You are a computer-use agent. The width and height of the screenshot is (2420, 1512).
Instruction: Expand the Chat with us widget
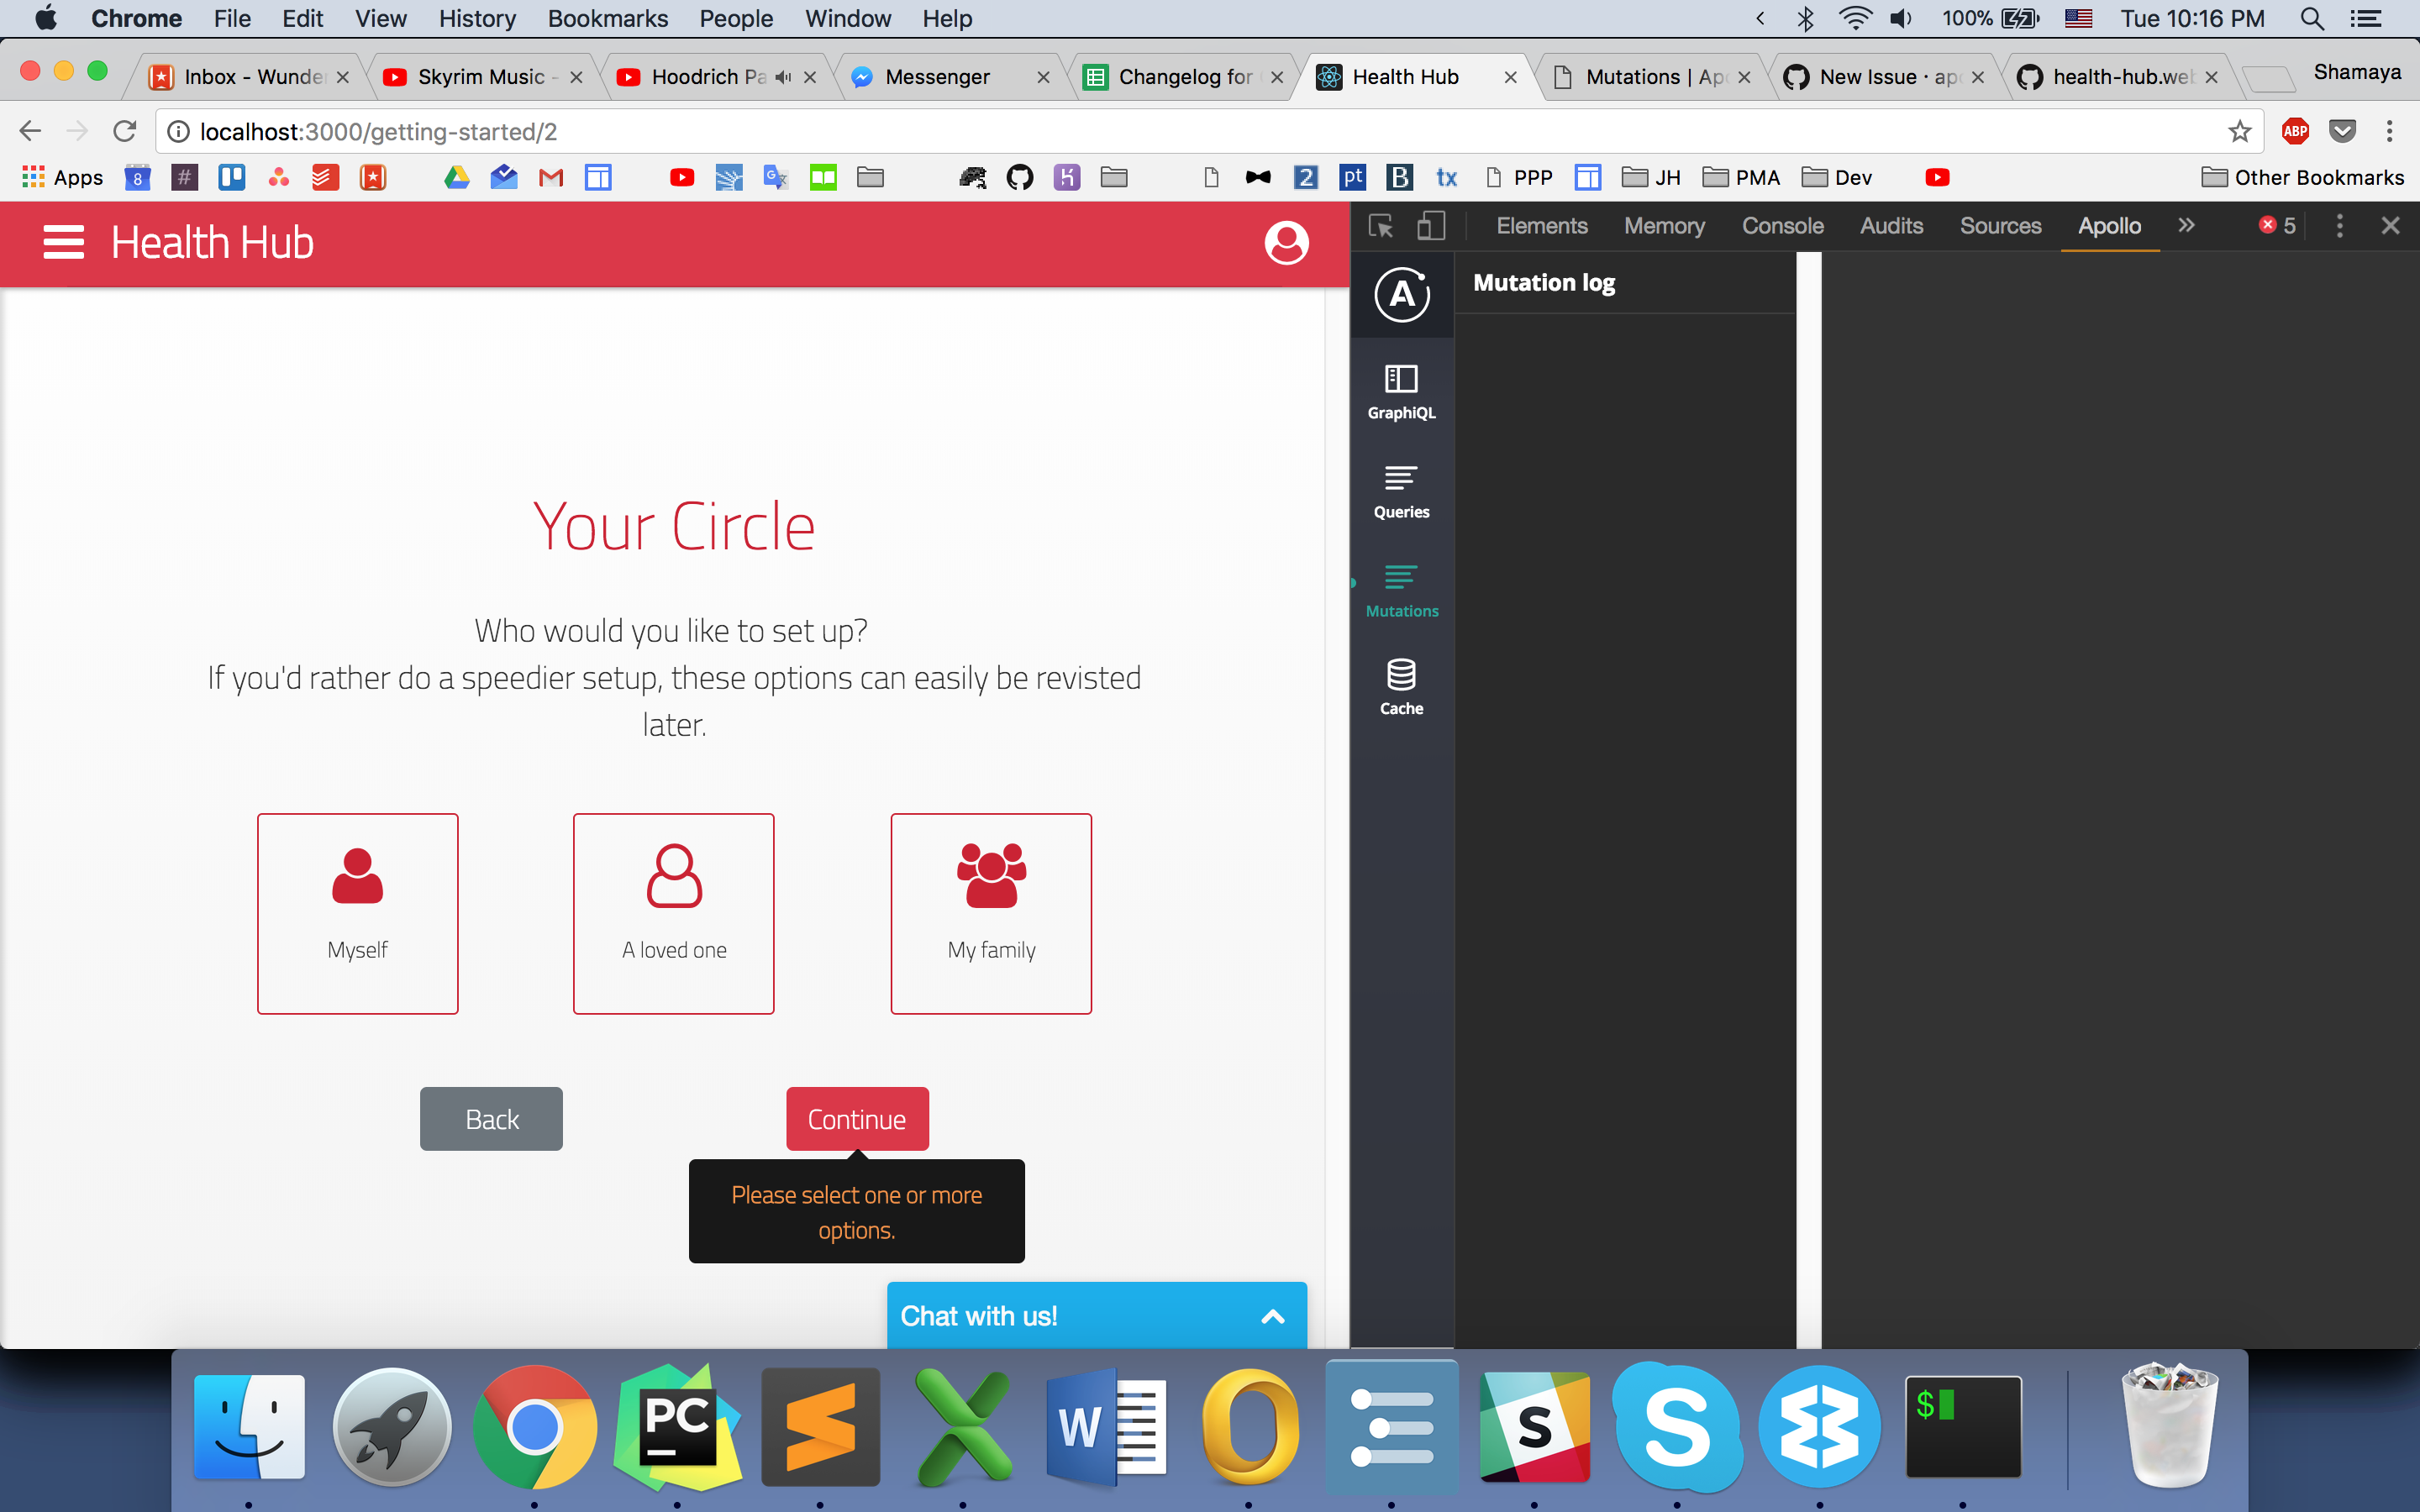coord(1097,1316)
